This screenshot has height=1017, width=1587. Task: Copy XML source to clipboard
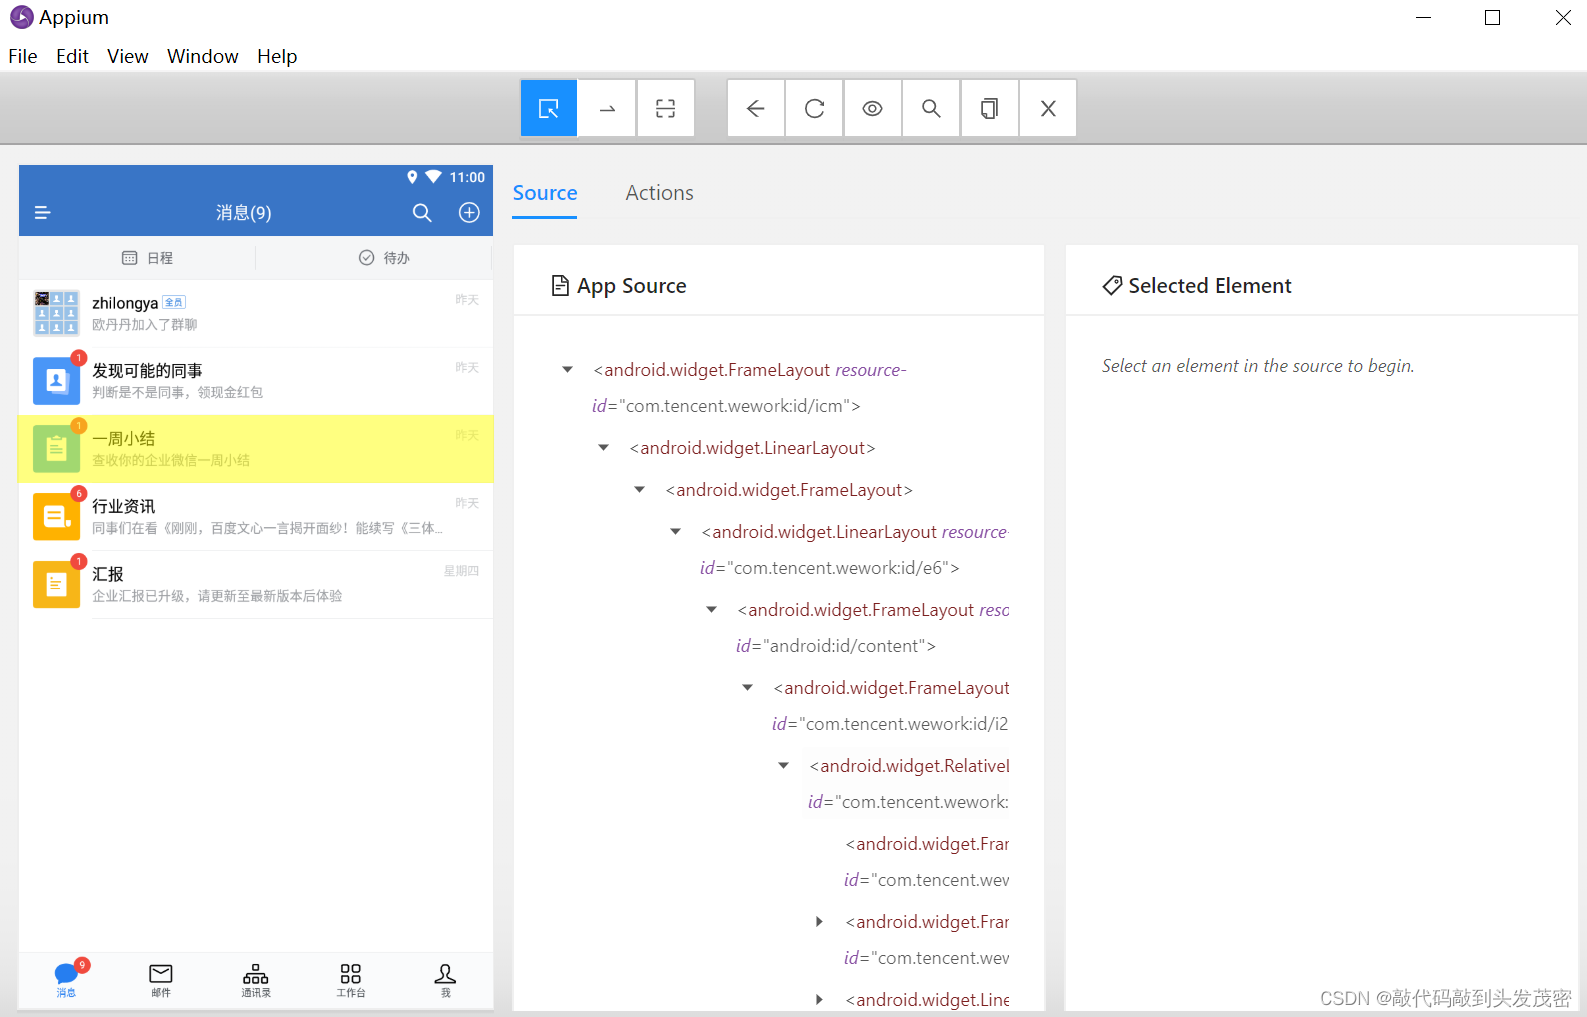990,108
